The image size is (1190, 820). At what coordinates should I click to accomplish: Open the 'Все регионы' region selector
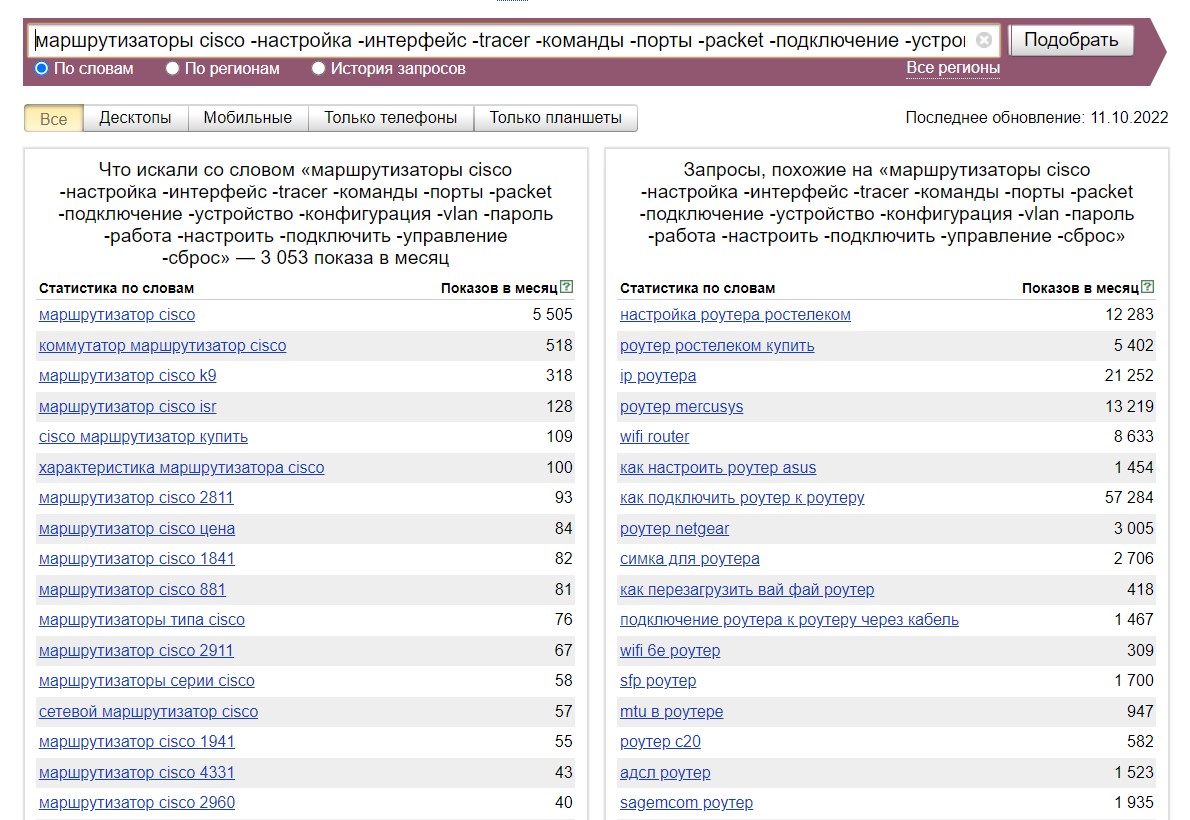tap(953, 68)
